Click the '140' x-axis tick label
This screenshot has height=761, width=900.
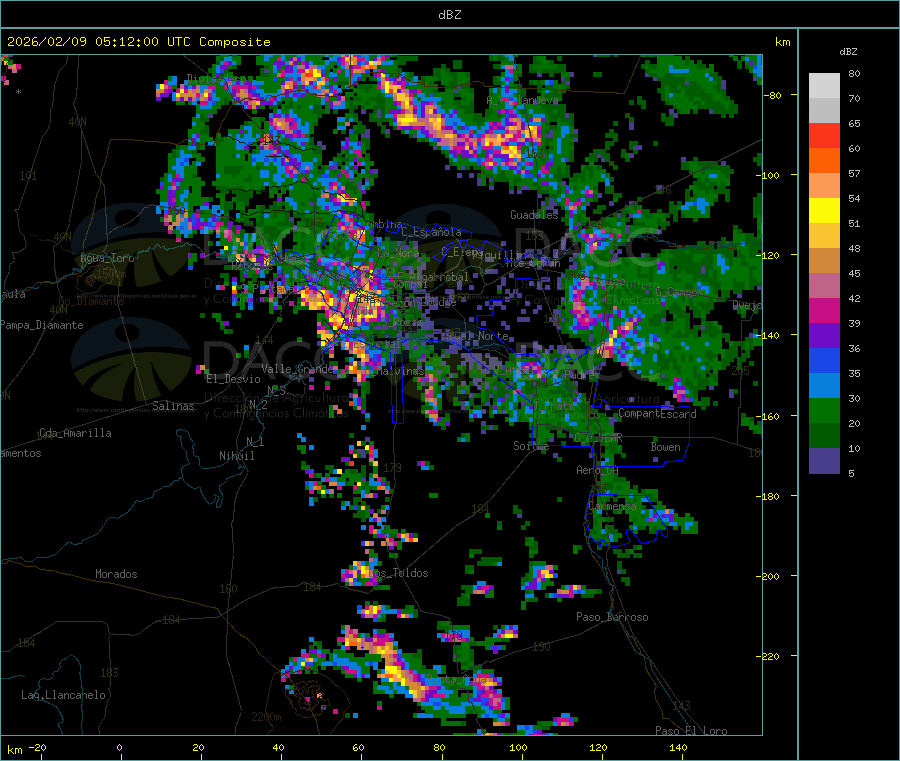[678, 747]
